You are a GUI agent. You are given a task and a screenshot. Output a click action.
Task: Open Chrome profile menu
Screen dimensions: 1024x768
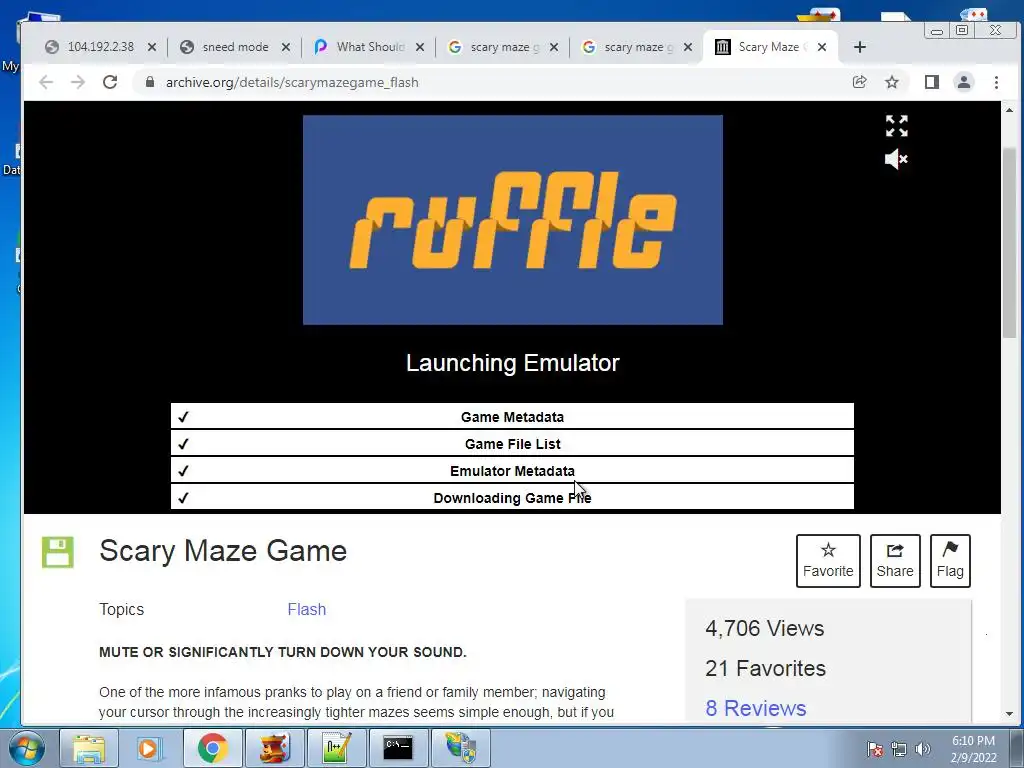(x=963, y=82)
